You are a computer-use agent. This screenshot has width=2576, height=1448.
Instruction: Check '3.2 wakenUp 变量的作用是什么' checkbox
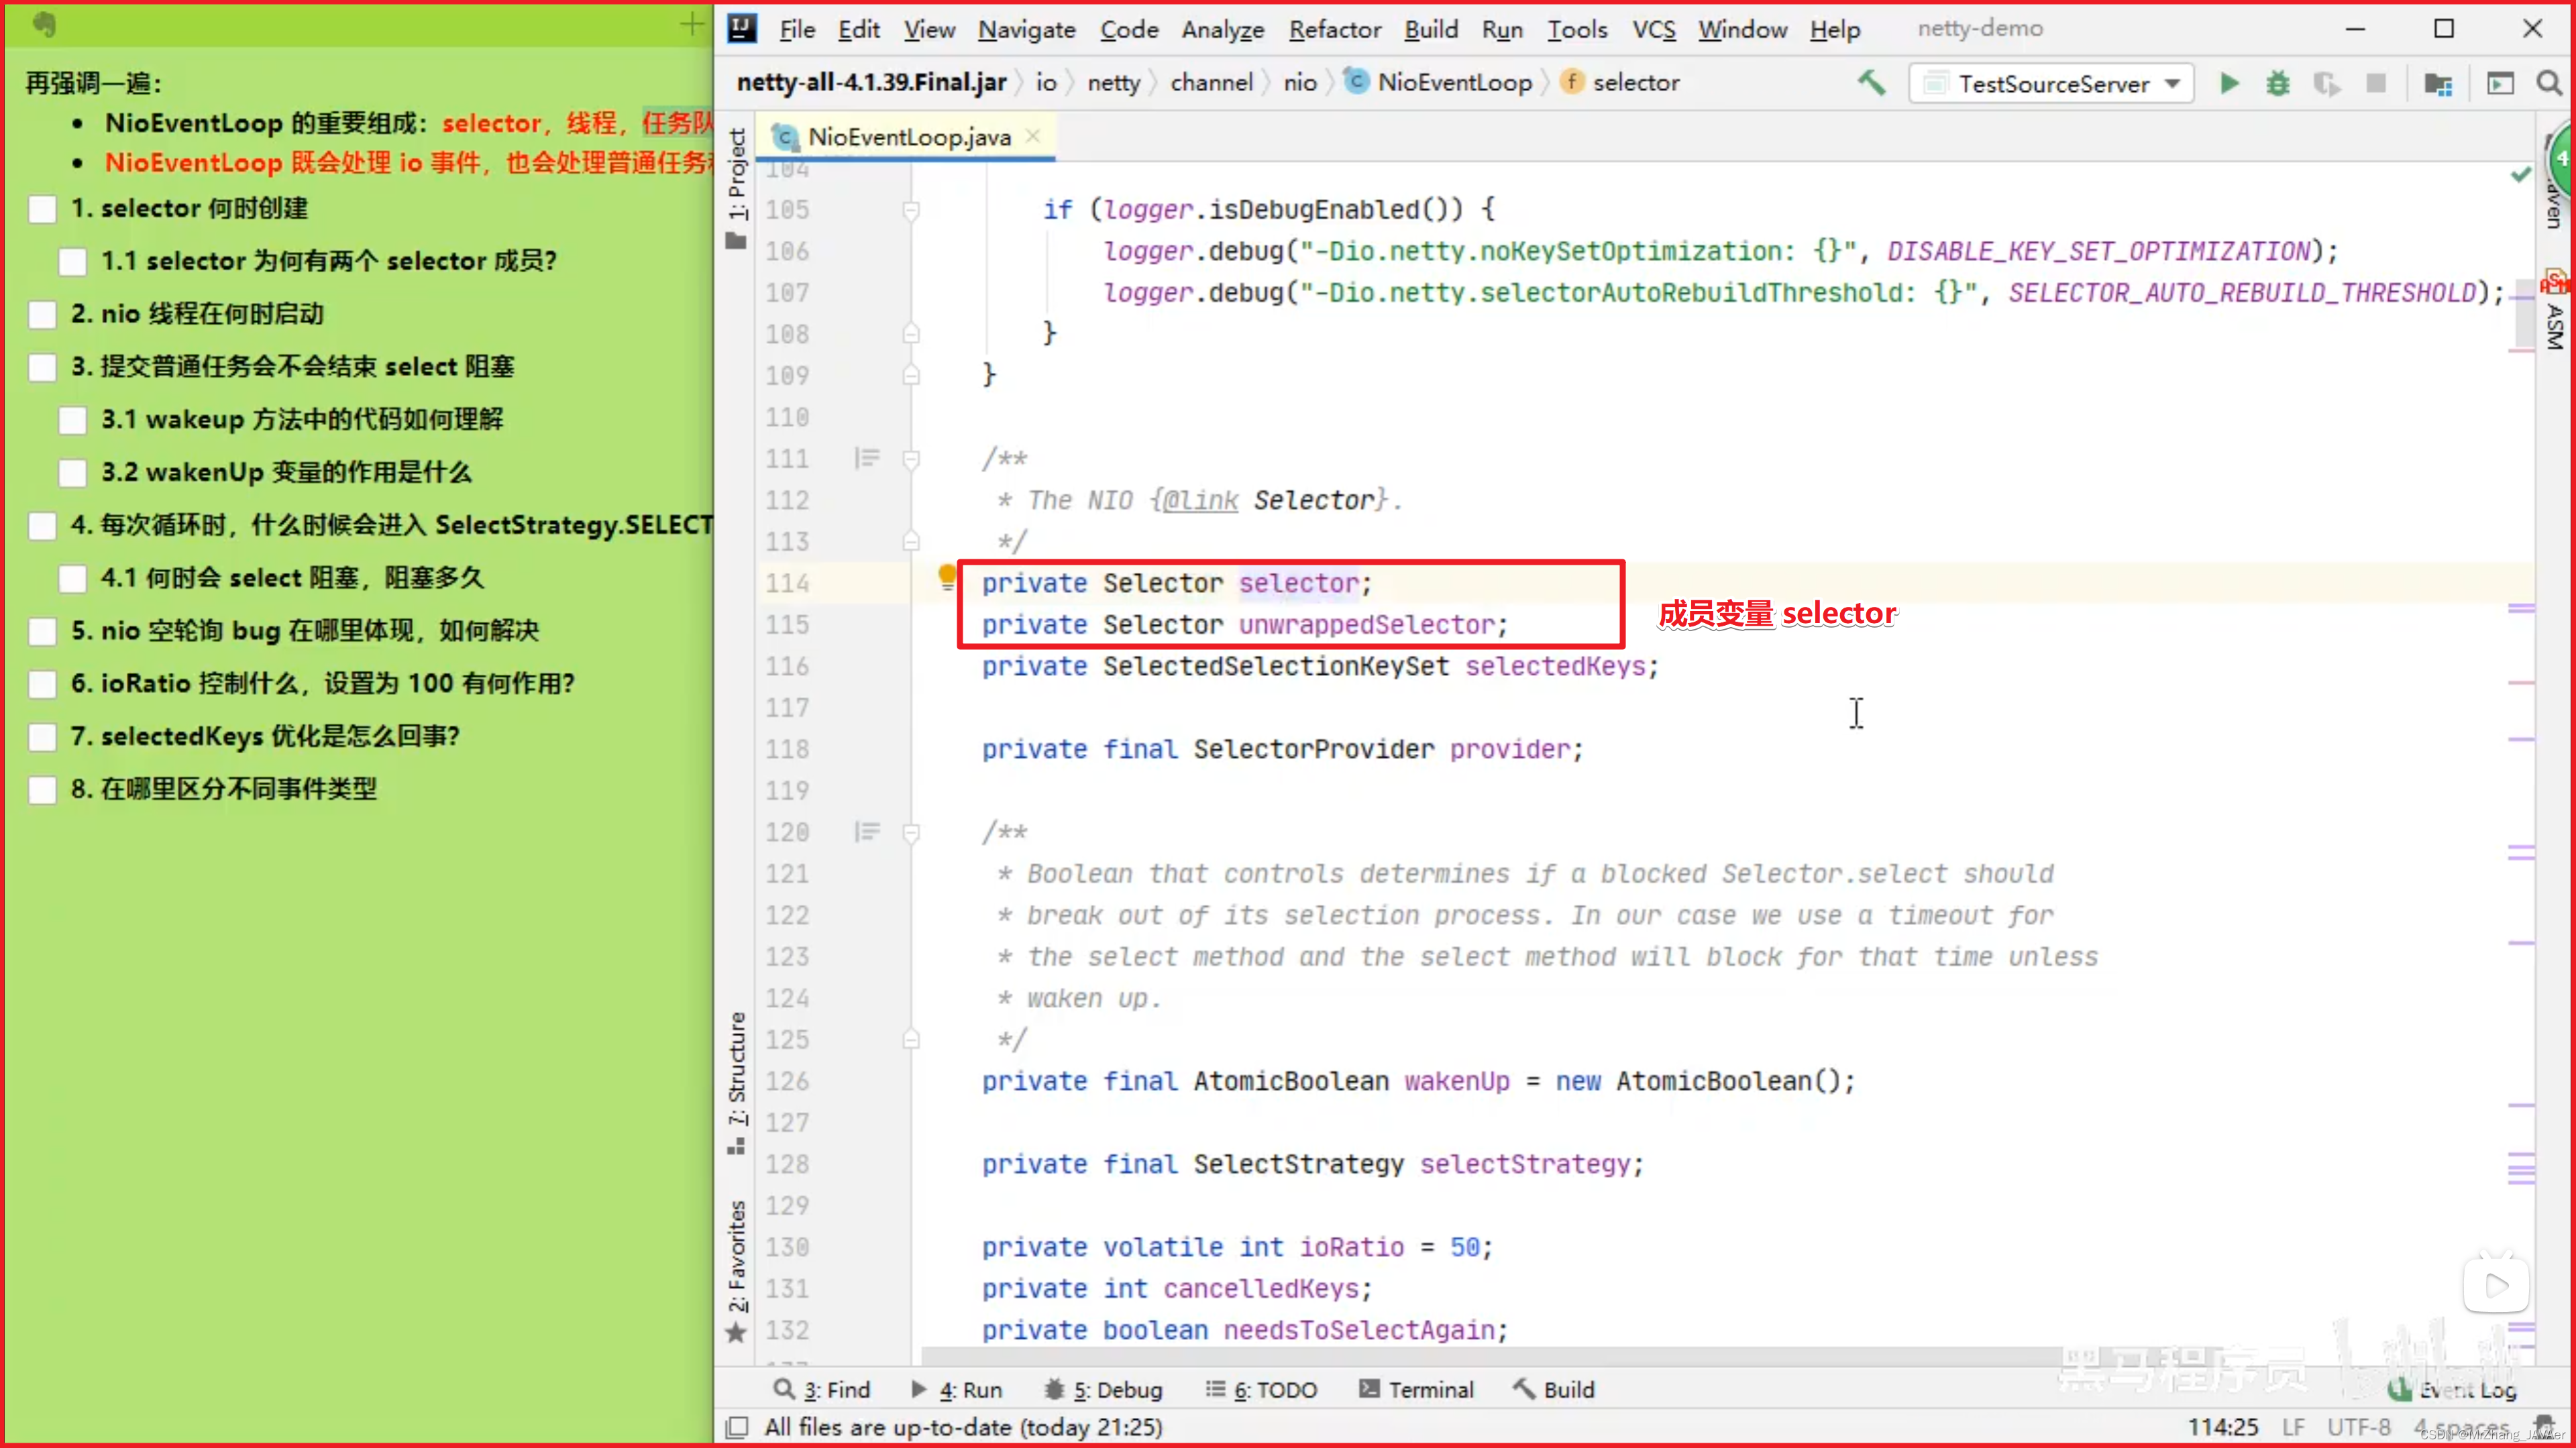(x=72, y=473)
